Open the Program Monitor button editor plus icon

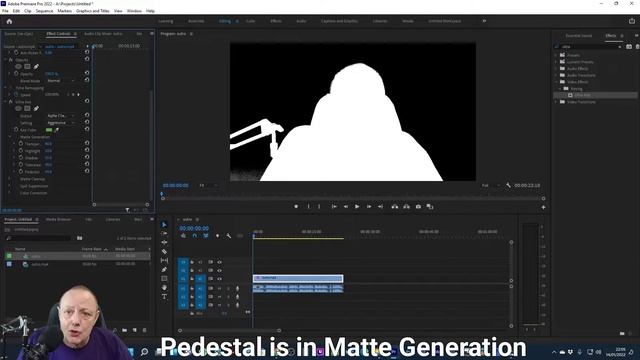[543, 207]
